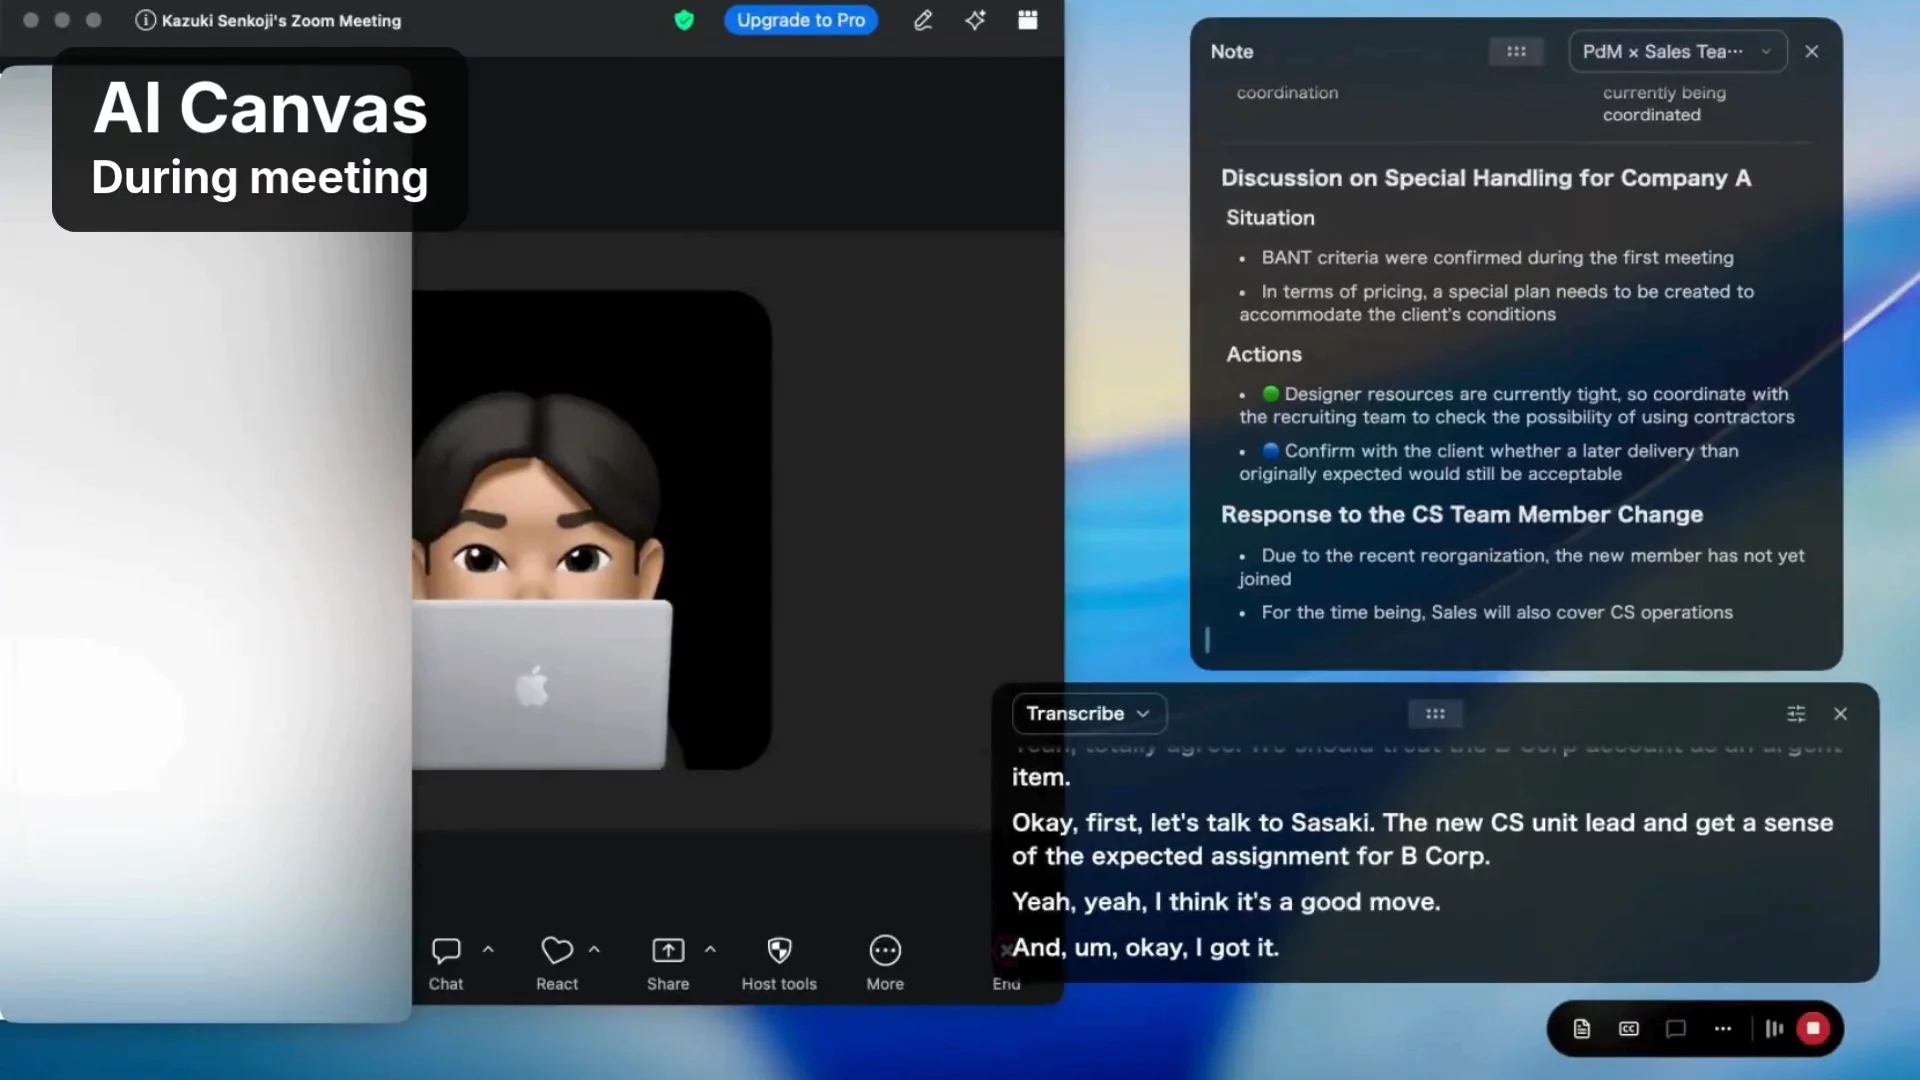Open notes document icon in floating bar

coord(1581,1028)
